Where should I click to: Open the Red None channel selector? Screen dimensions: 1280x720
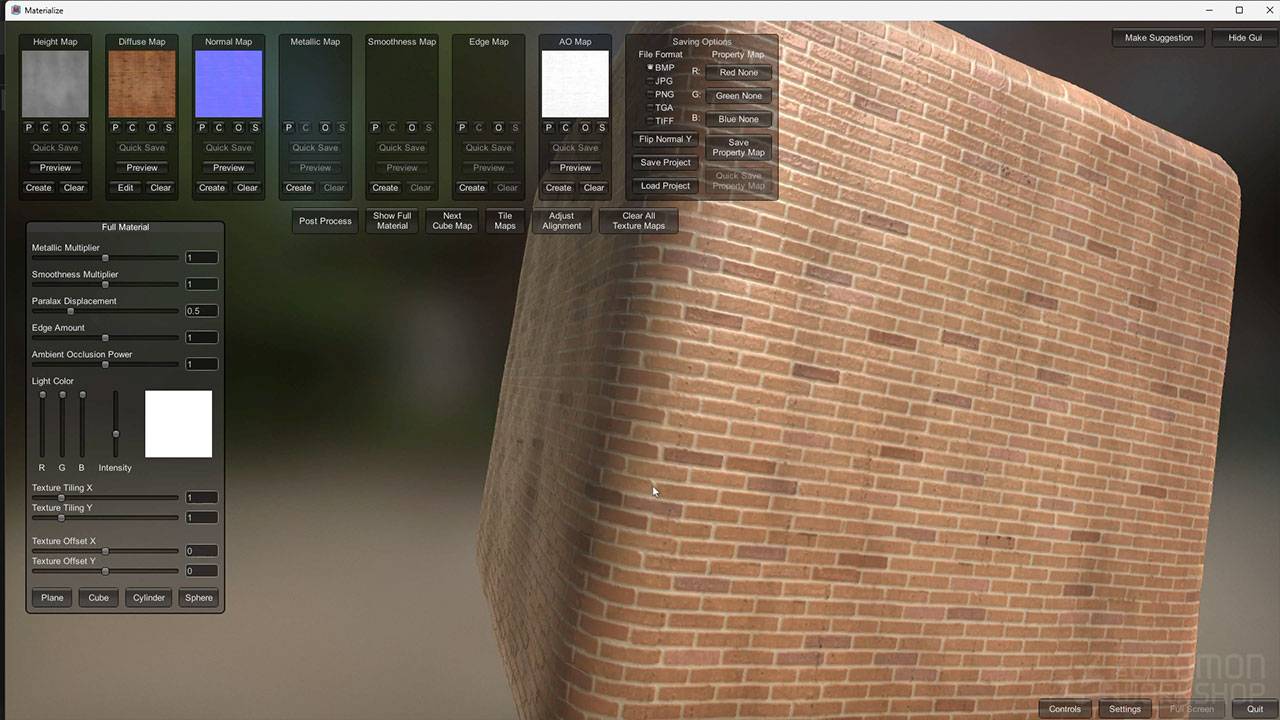point(738,73)
